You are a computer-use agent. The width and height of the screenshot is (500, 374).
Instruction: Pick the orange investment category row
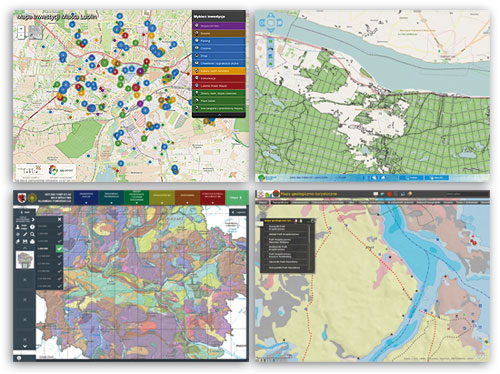[219, 71]
